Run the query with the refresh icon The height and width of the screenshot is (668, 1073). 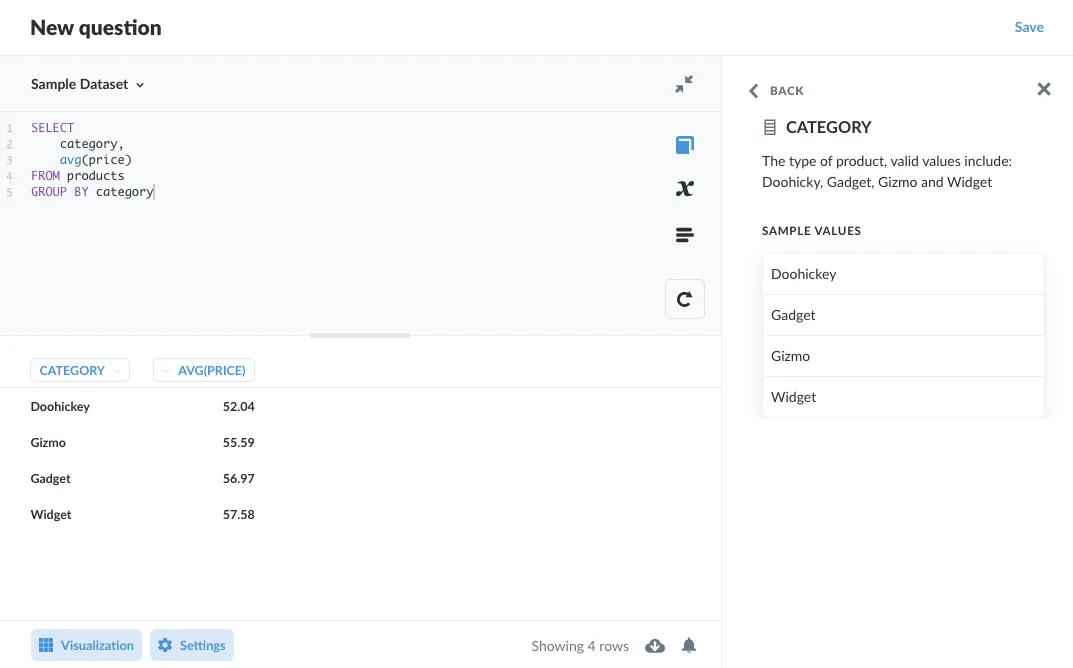click(x=685, y=298)
